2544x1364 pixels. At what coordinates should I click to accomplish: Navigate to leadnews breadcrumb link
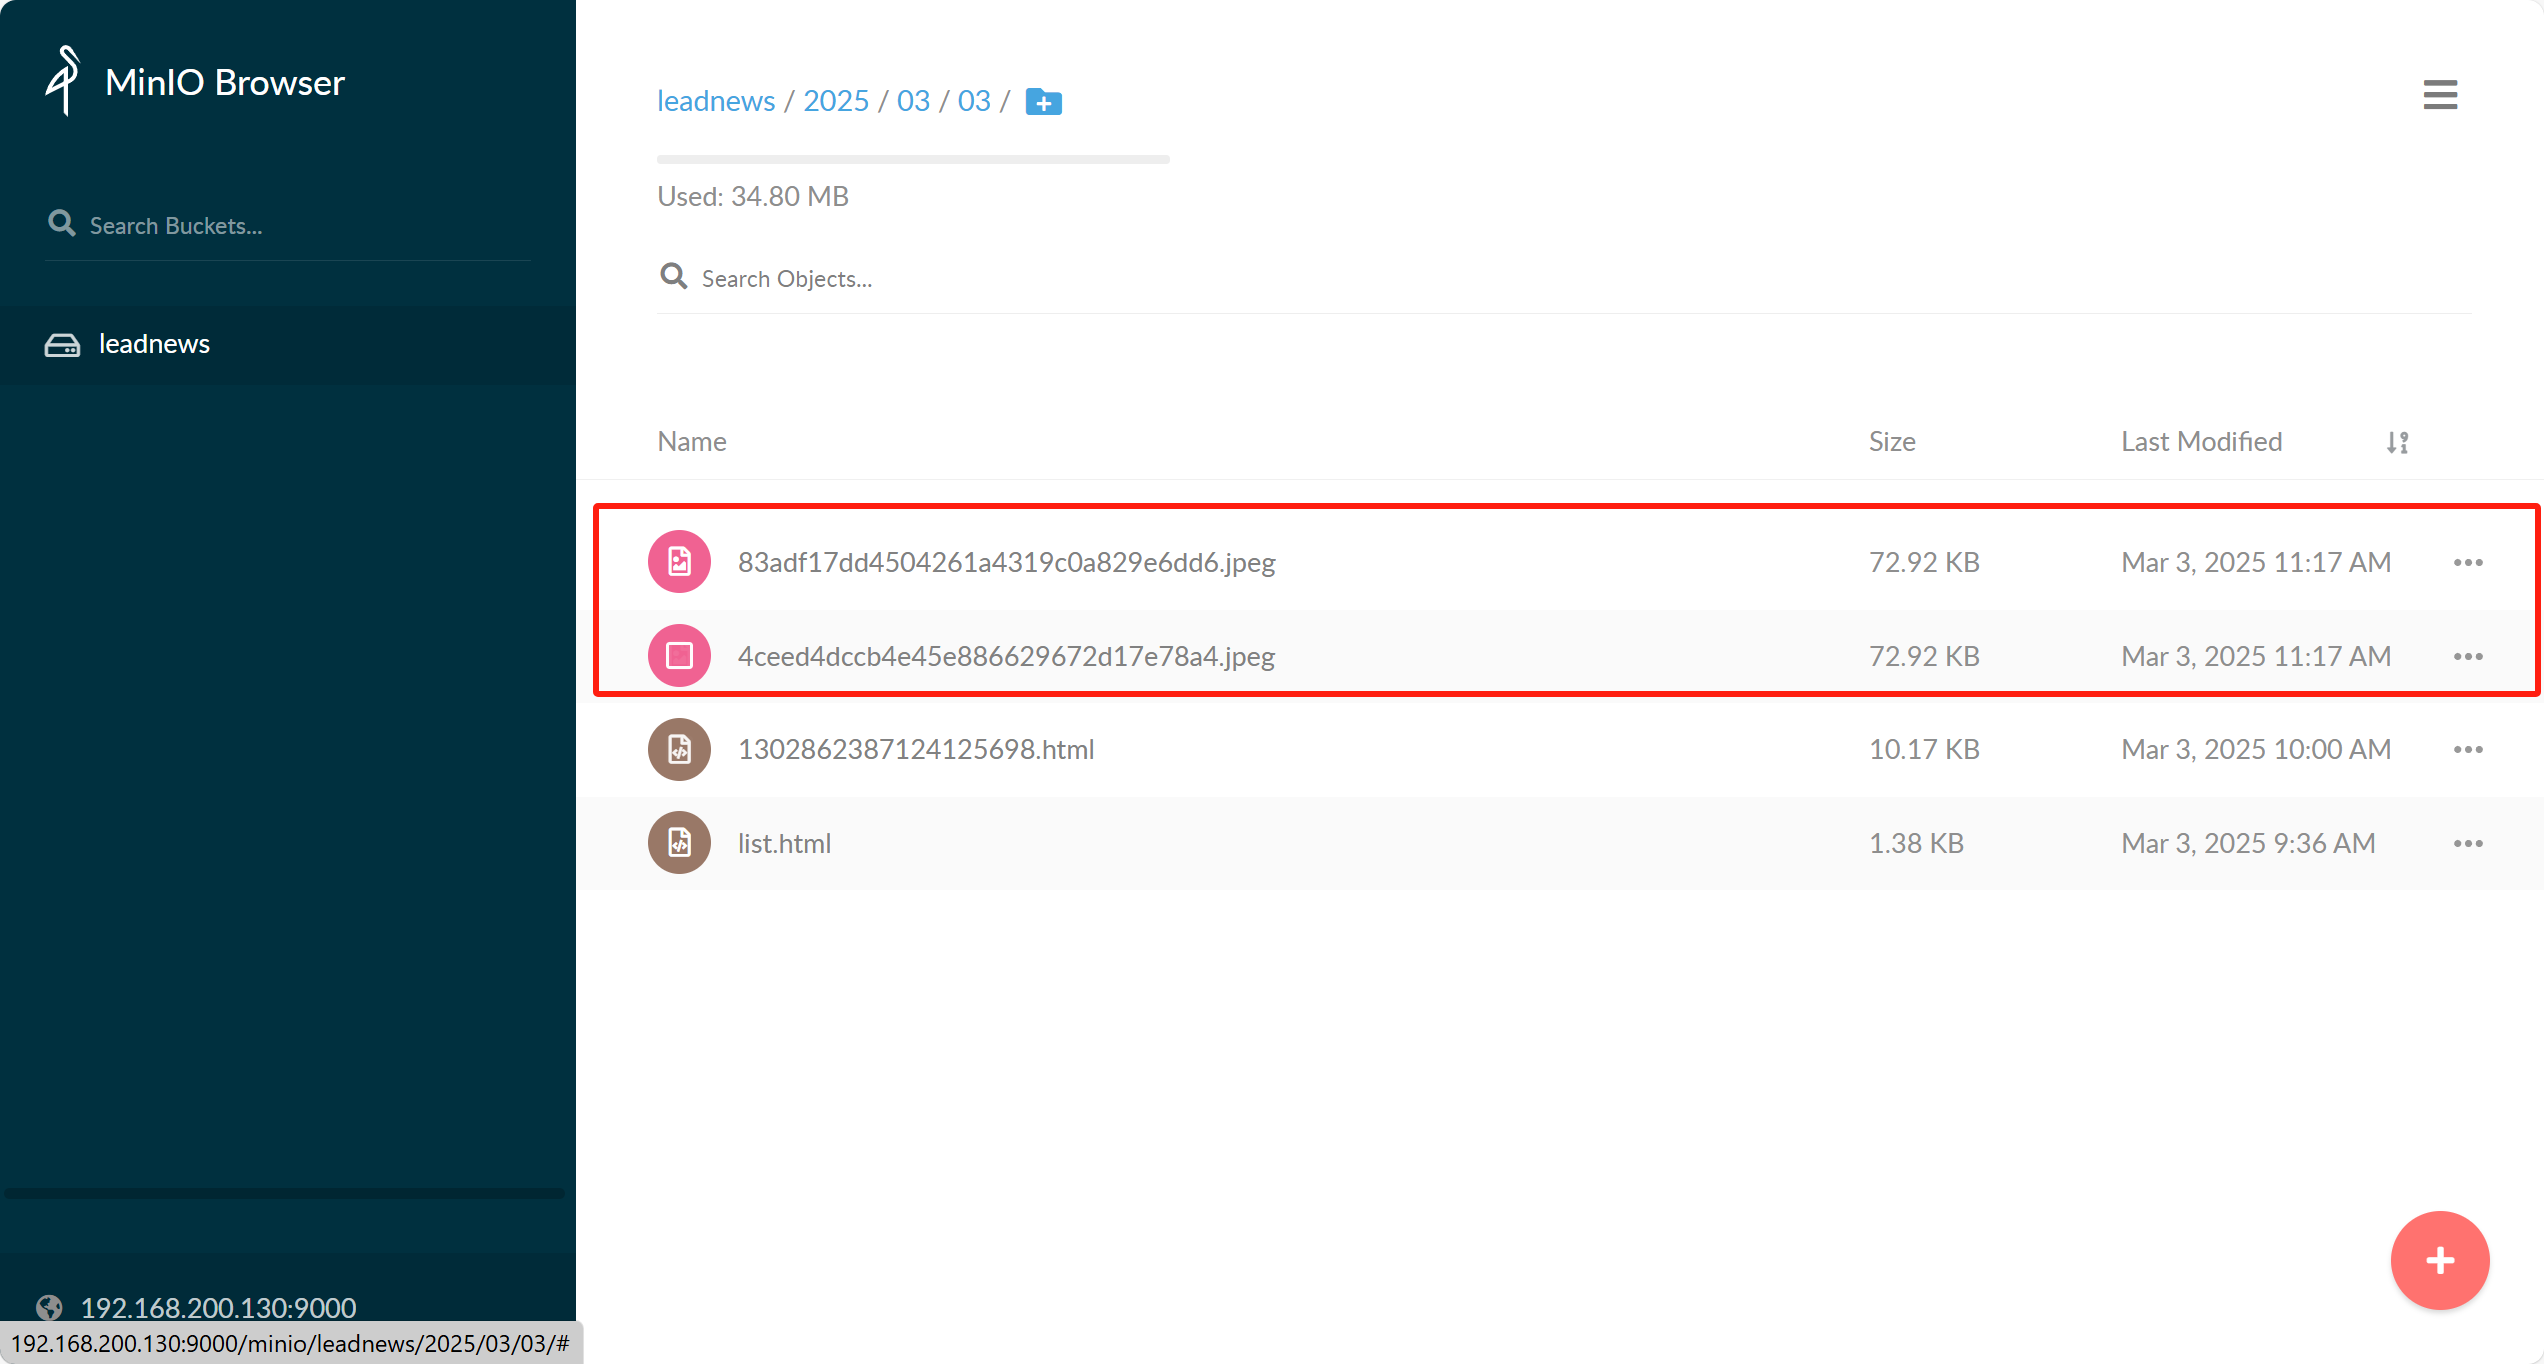715,101
